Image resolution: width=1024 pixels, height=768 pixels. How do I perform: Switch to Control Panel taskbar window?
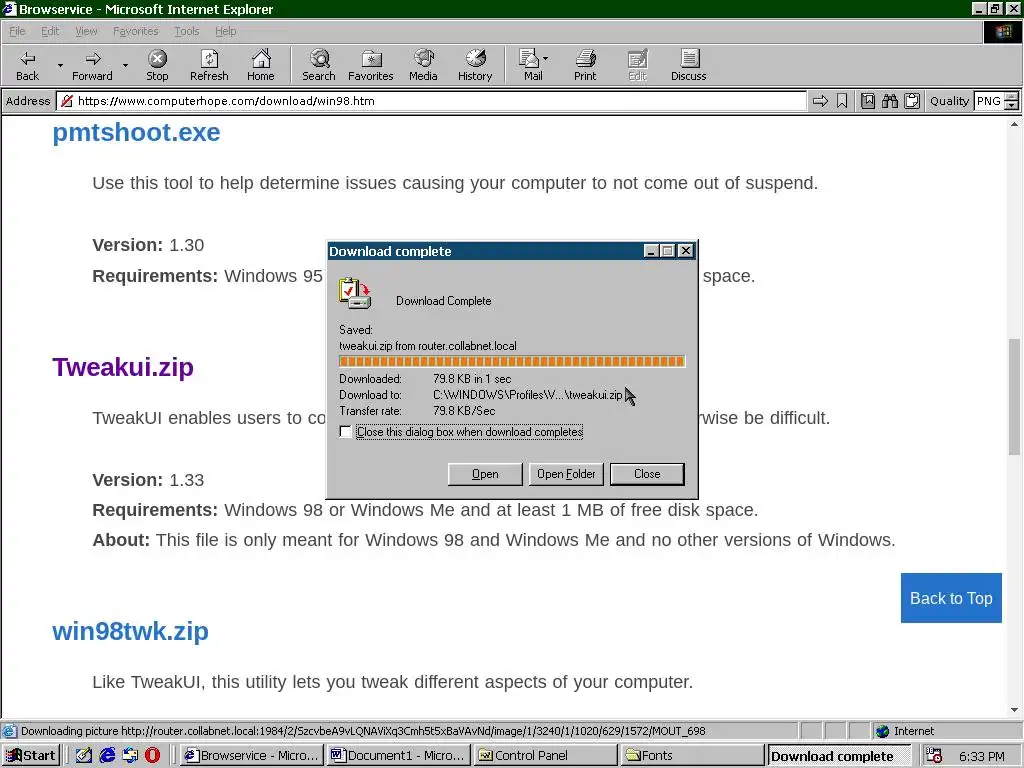point(545,756)
